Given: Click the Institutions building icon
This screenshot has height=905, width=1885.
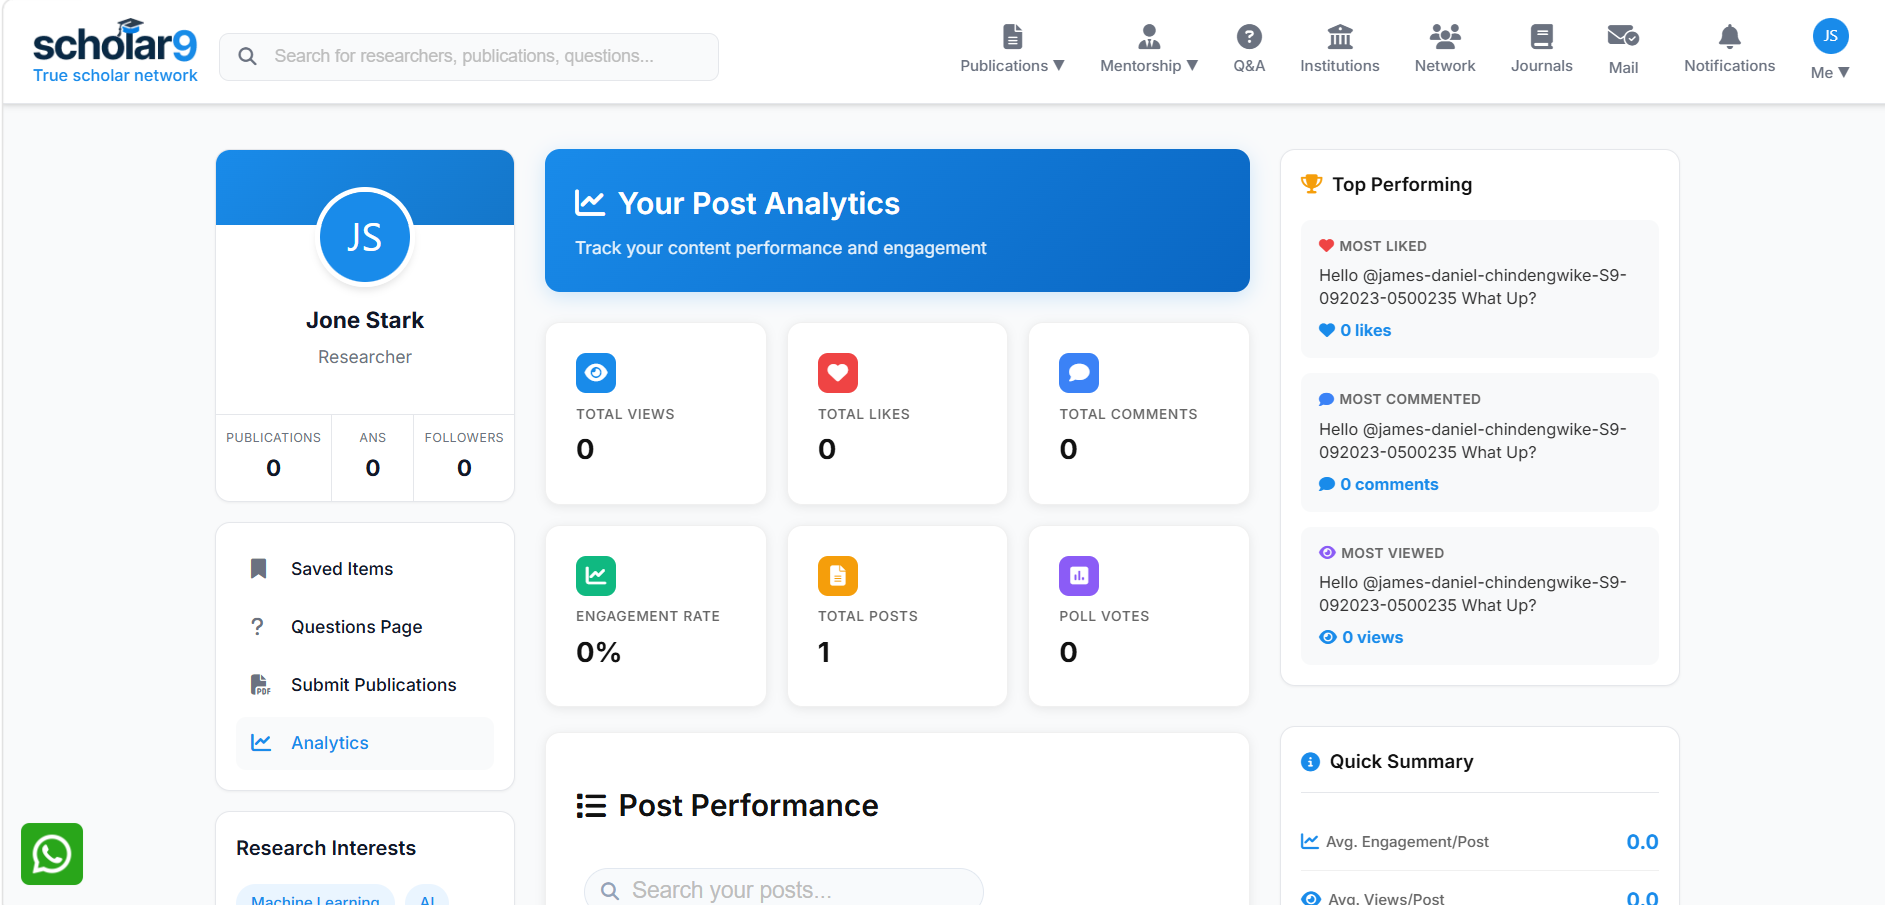Looking at the screenshot, I should tap(1339, 37).
